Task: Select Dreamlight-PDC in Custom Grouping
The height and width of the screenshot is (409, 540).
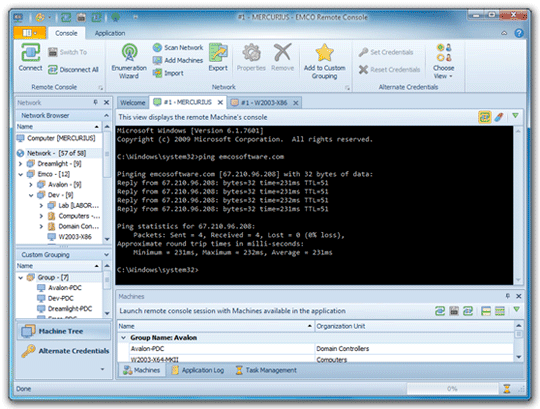Action: point(64,308)
